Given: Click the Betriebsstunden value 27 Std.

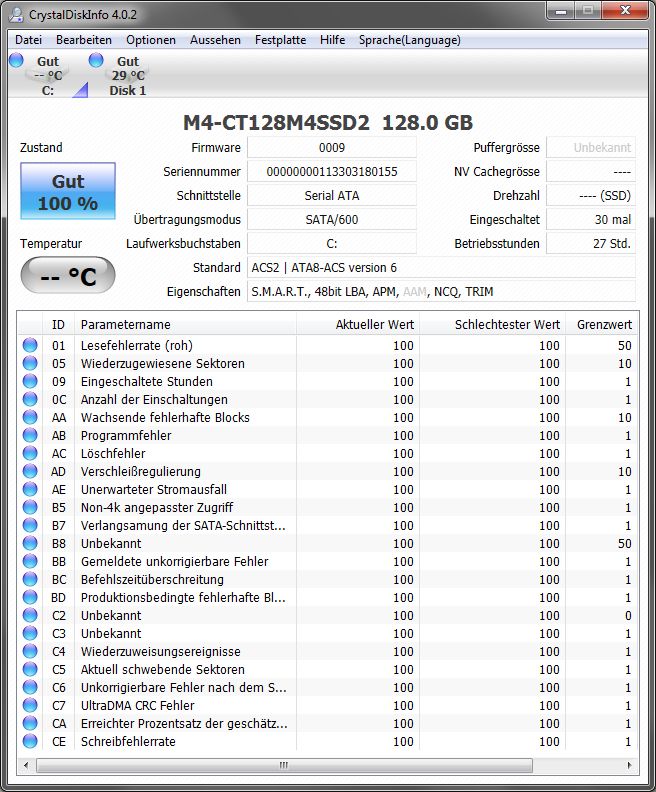Looking at the screenshot, I should [591, 243].
